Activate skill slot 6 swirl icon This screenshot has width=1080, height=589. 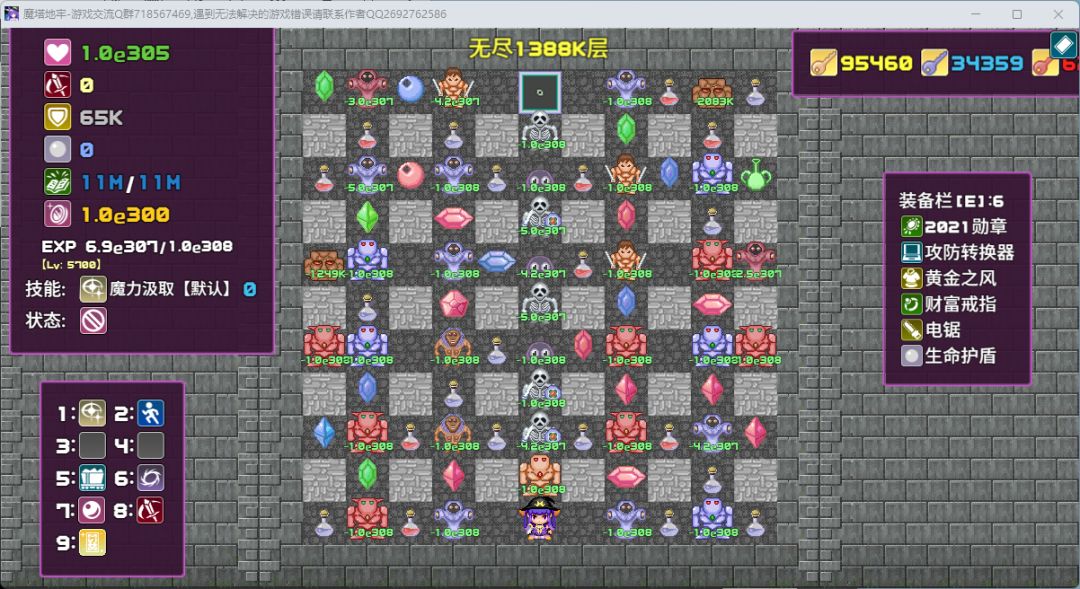tap(150, 478)
